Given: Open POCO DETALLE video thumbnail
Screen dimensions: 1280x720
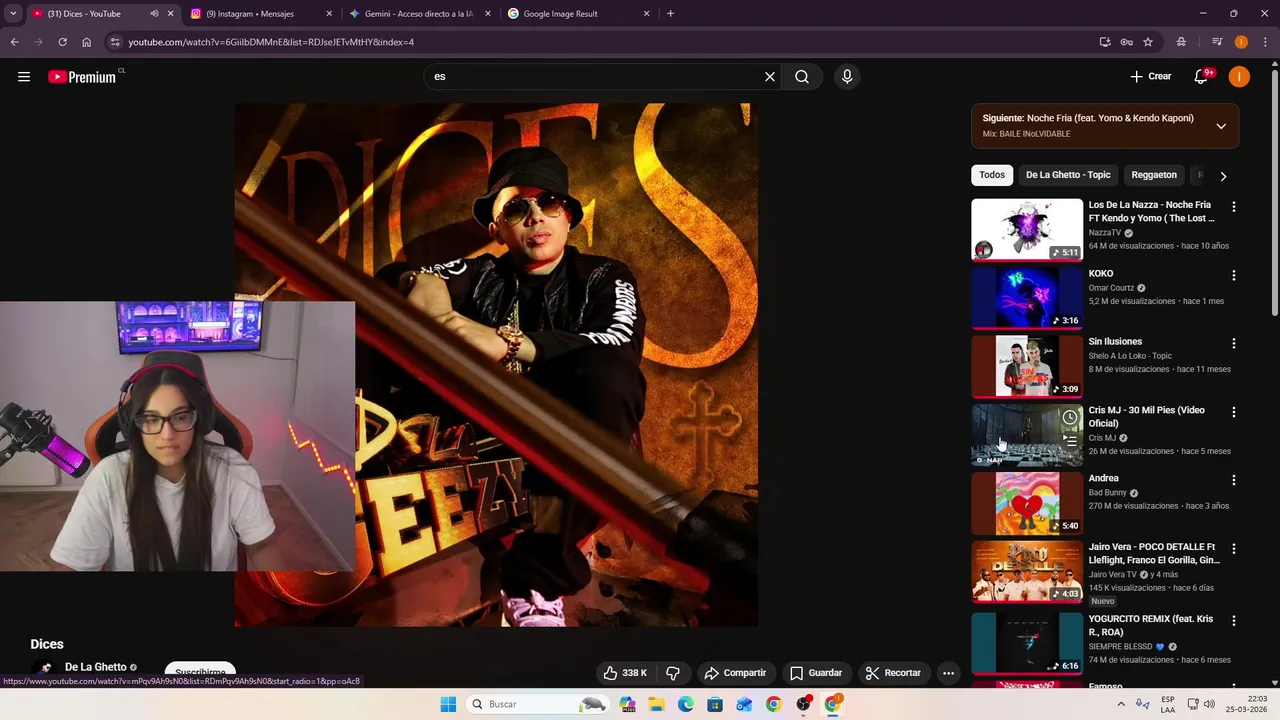Looking at the screenshot, I should [1027, 572].
